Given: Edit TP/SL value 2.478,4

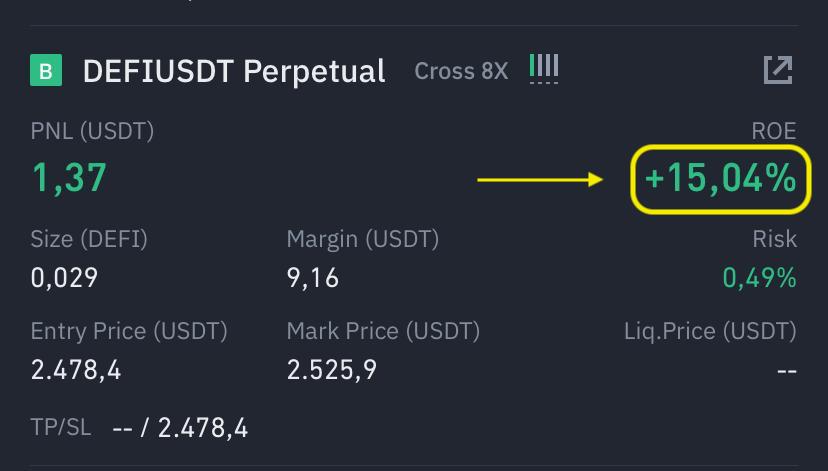Looking at the screenshot, I should [203, 428].
